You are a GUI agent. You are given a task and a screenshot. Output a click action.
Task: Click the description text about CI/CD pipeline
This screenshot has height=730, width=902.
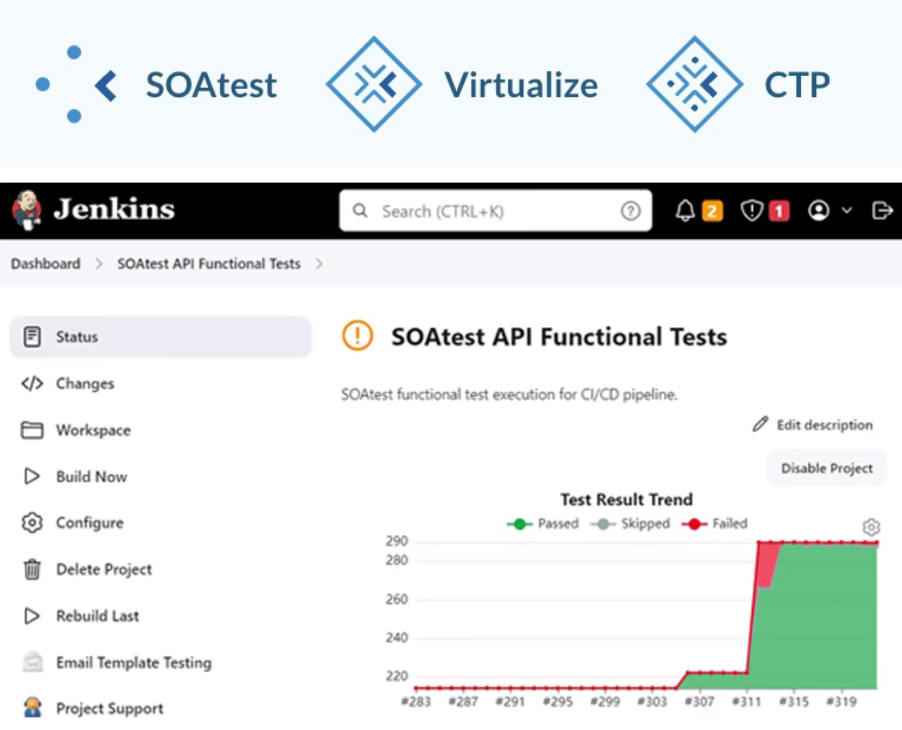509,395
